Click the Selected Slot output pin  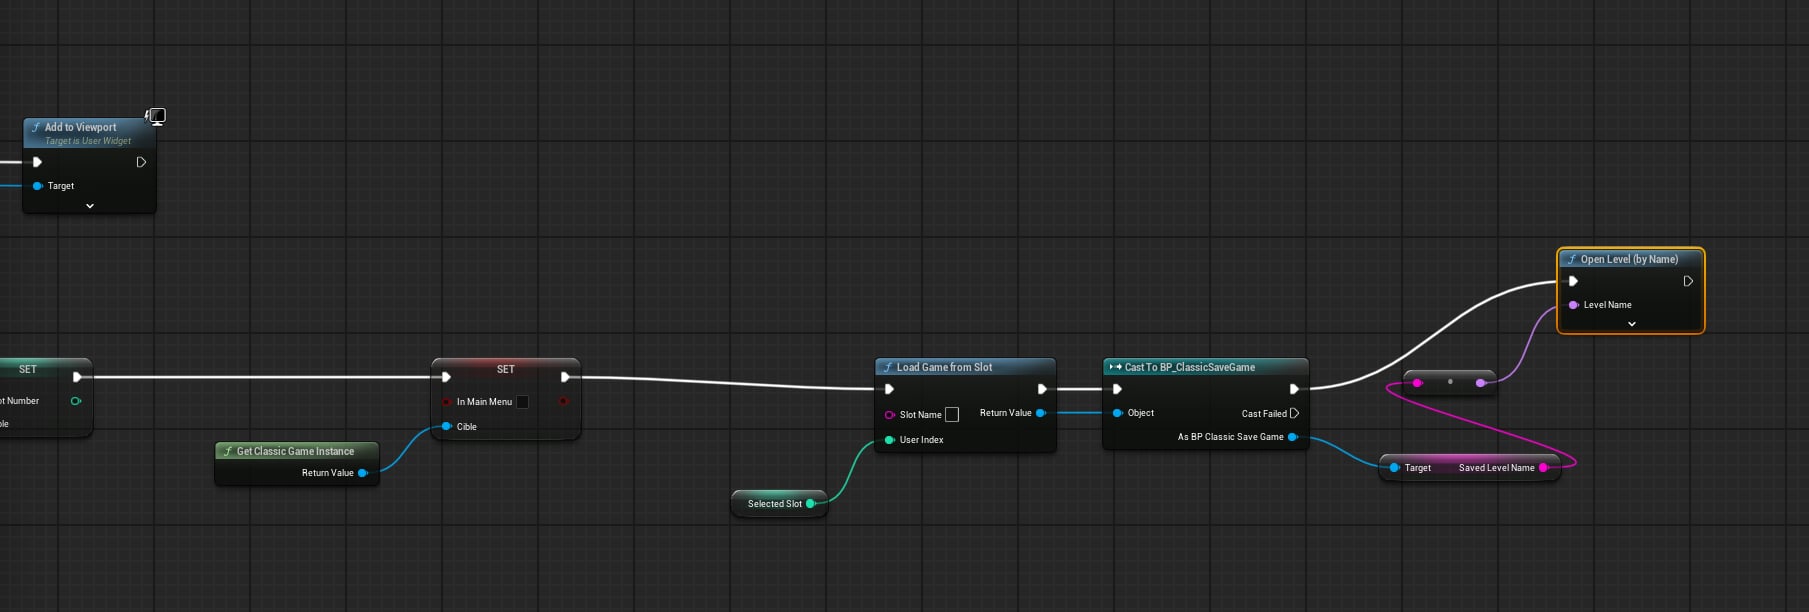click(x=810, y=504)
